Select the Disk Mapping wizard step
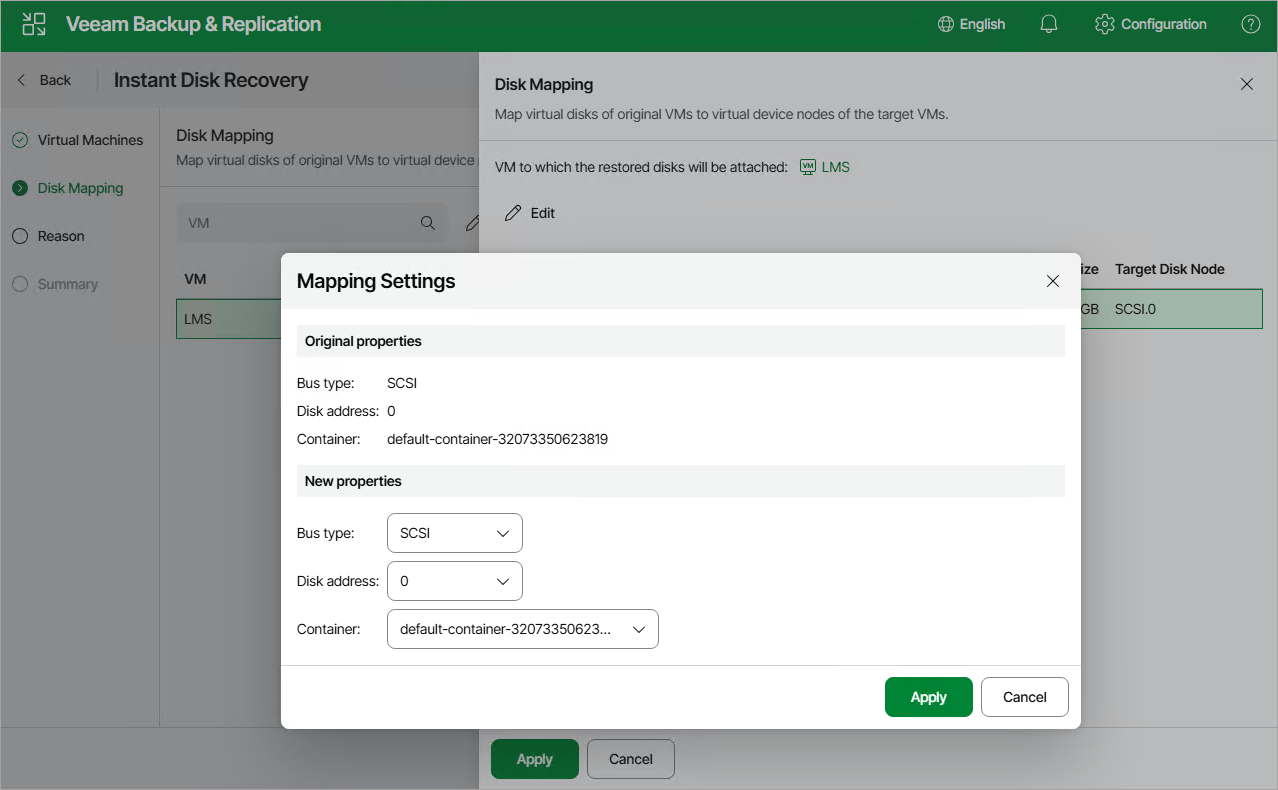 69,188
